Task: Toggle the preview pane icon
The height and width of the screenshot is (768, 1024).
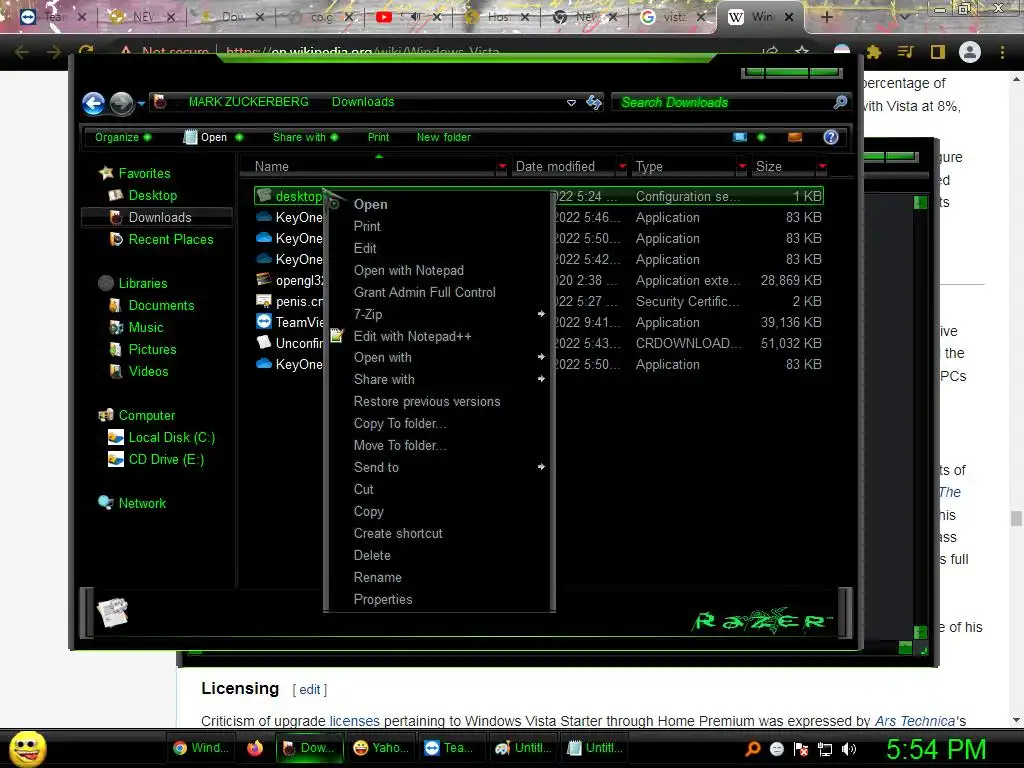Action: click(x=795, y=137)
